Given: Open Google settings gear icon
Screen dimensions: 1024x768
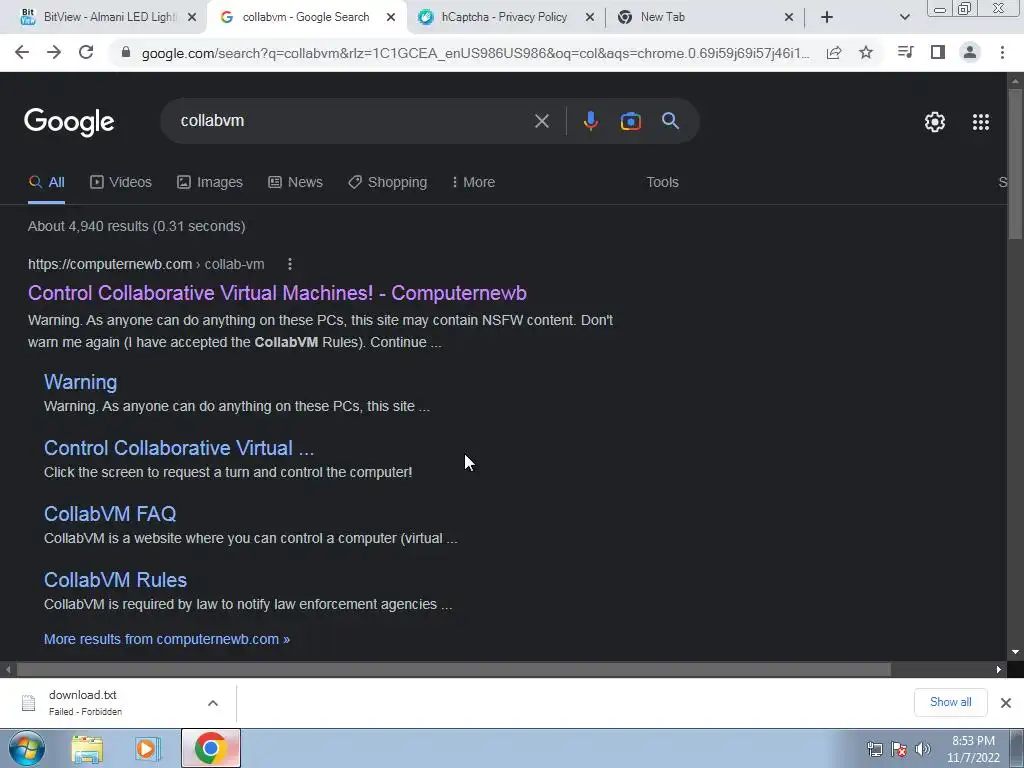Looking at the screenshot, I should [x=935, y=121].
